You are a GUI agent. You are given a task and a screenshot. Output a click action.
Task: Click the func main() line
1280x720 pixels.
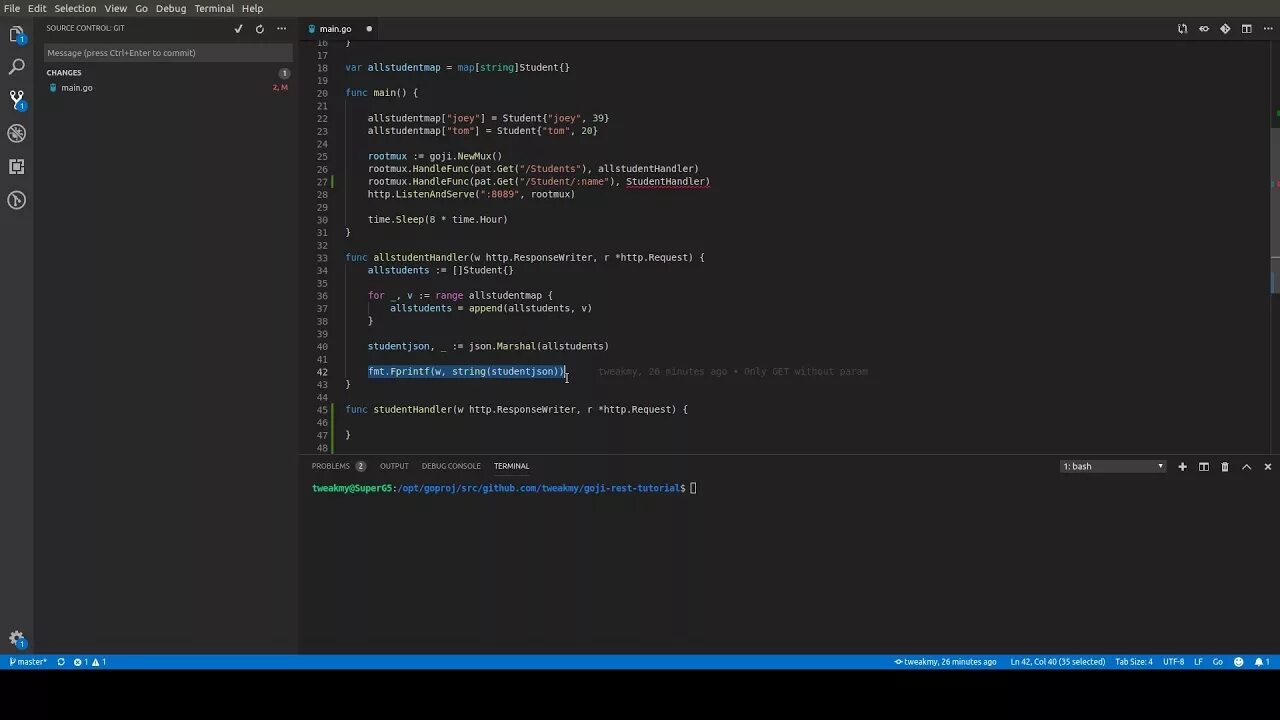382,93
